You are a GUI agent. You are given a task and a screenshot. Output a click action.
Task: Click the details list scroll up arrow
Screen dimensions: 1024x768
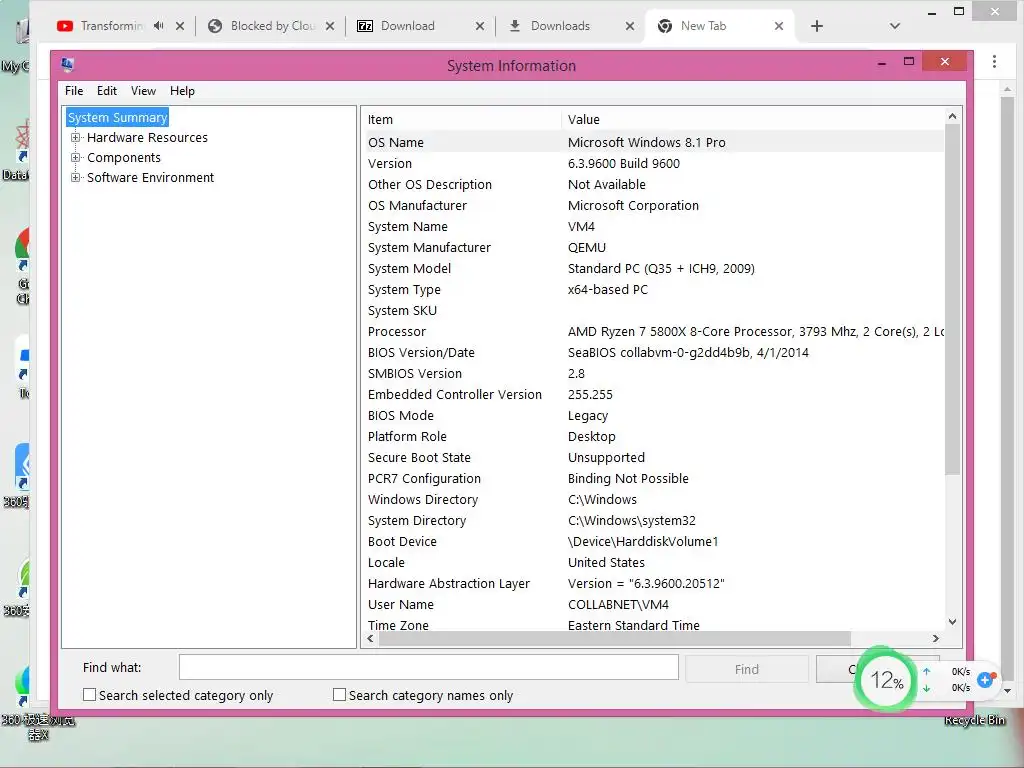pyautogui.click(x=952, y=116)
